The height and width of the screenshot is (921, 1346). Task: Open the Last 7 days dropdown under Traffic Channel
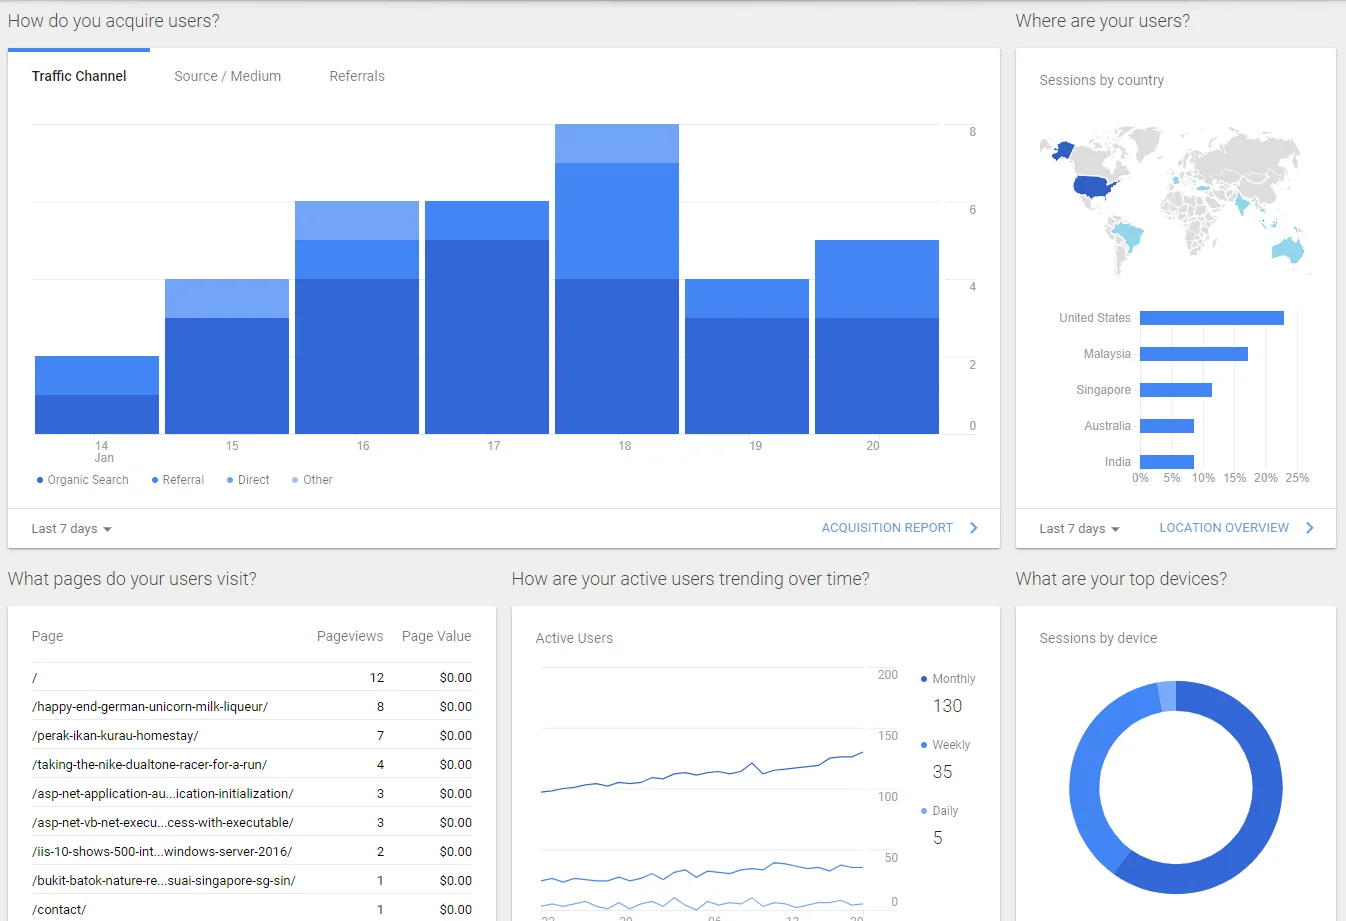click(x=71, y=529)
